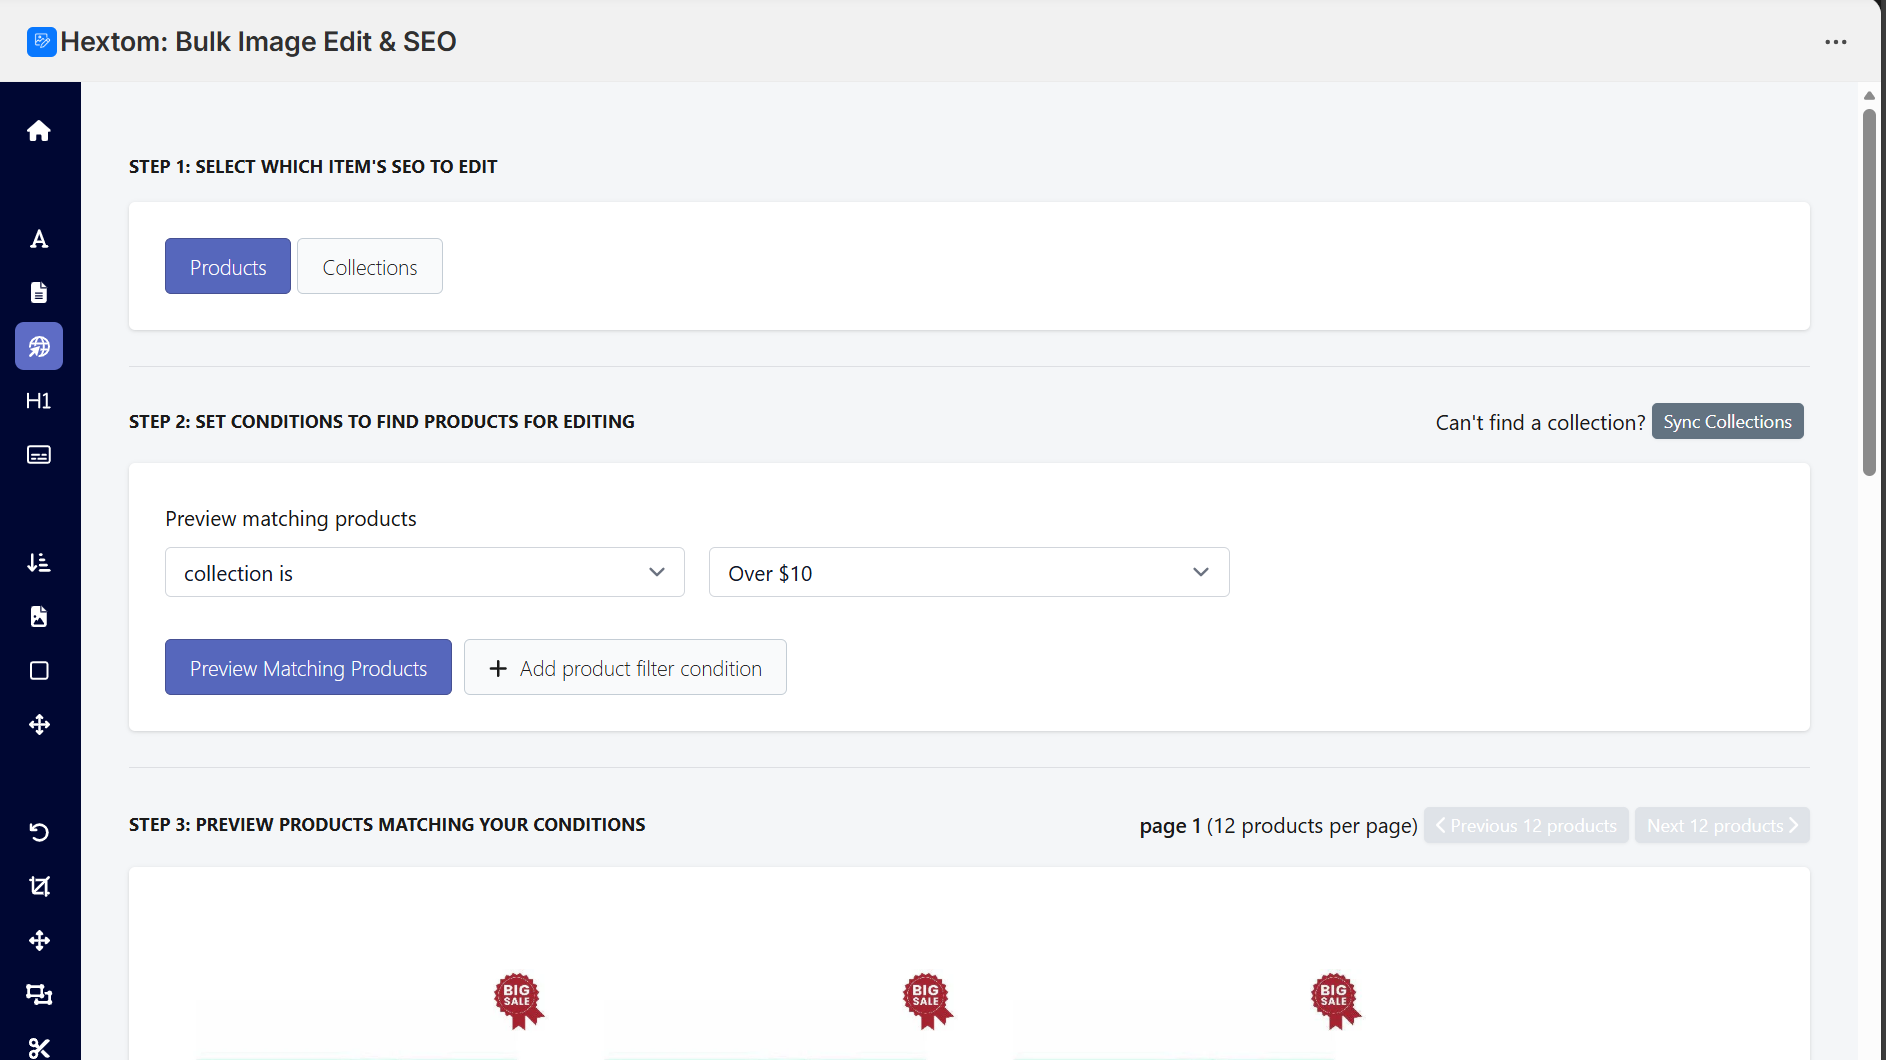Select the scissors cut icon in sidebar
Viewport: 1886px width, 1060px height.
[x=39, y=1048]
